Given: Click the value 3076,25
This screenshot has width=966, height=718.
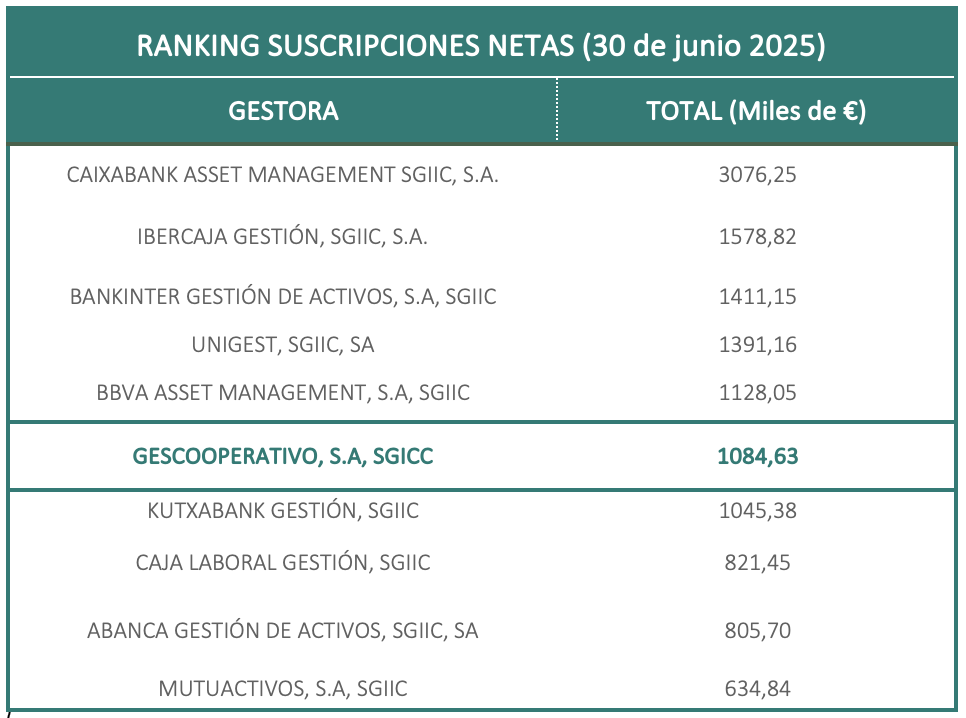Looking at the screenshot, I should pyautogui.click(x=758, y=175).
